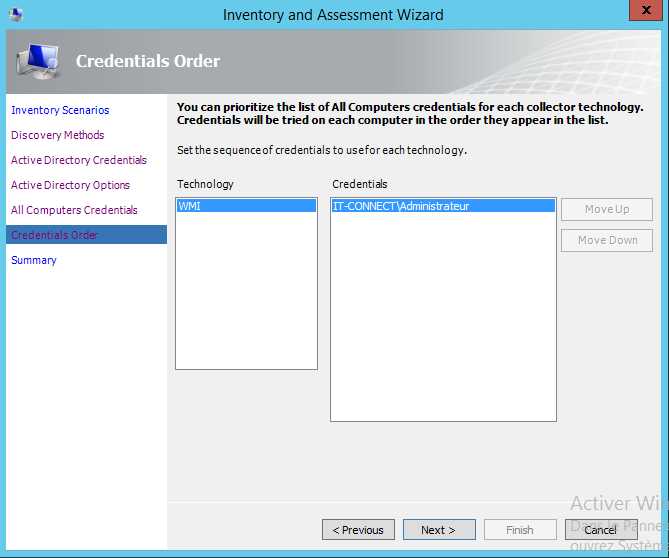Go to the Summary step
The width and height of the screenshot is (669, 558).
[34, 260]
